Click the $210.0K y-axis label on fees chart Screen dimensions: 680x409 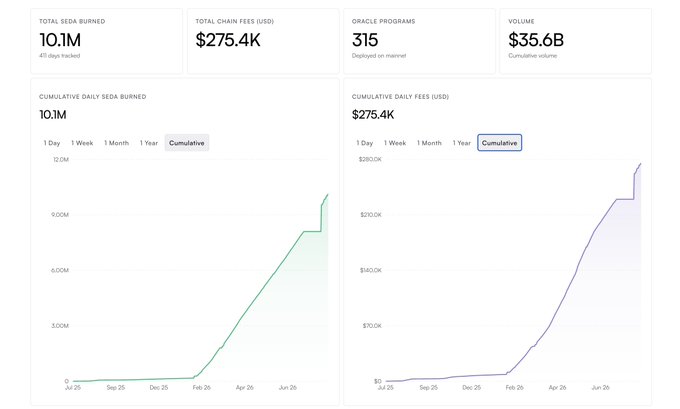click(371, 215)
